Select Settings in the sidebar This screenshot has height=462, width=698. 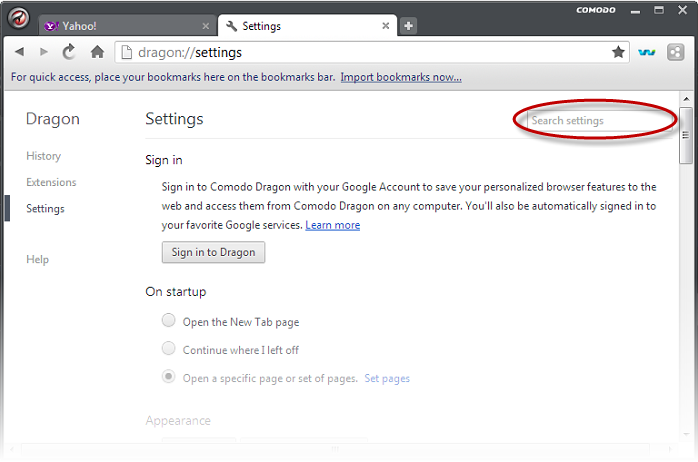[45, 208]
